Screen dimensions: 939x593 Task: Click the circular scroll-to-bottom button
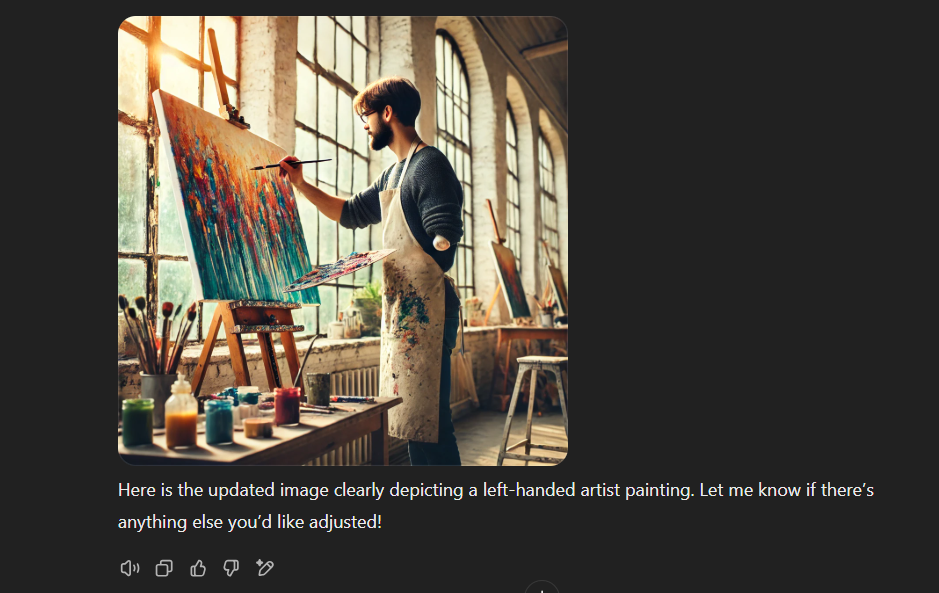coord(541,588)
